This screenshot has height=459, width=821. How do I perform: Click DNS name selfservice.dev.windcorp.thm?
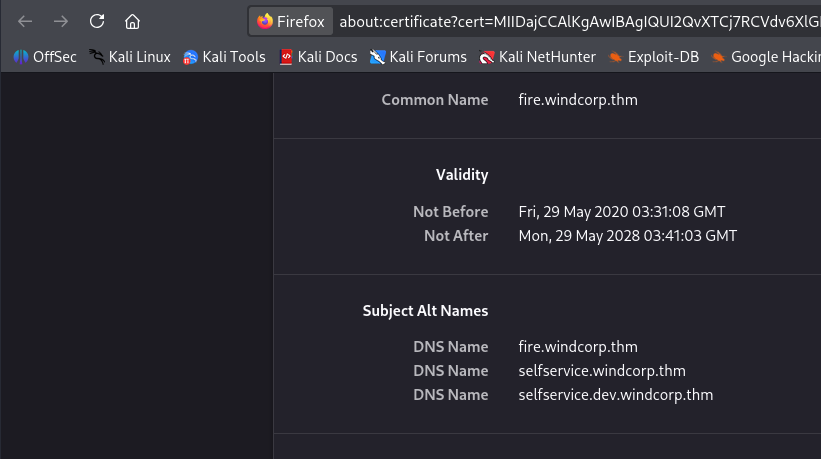pos(616,395)
